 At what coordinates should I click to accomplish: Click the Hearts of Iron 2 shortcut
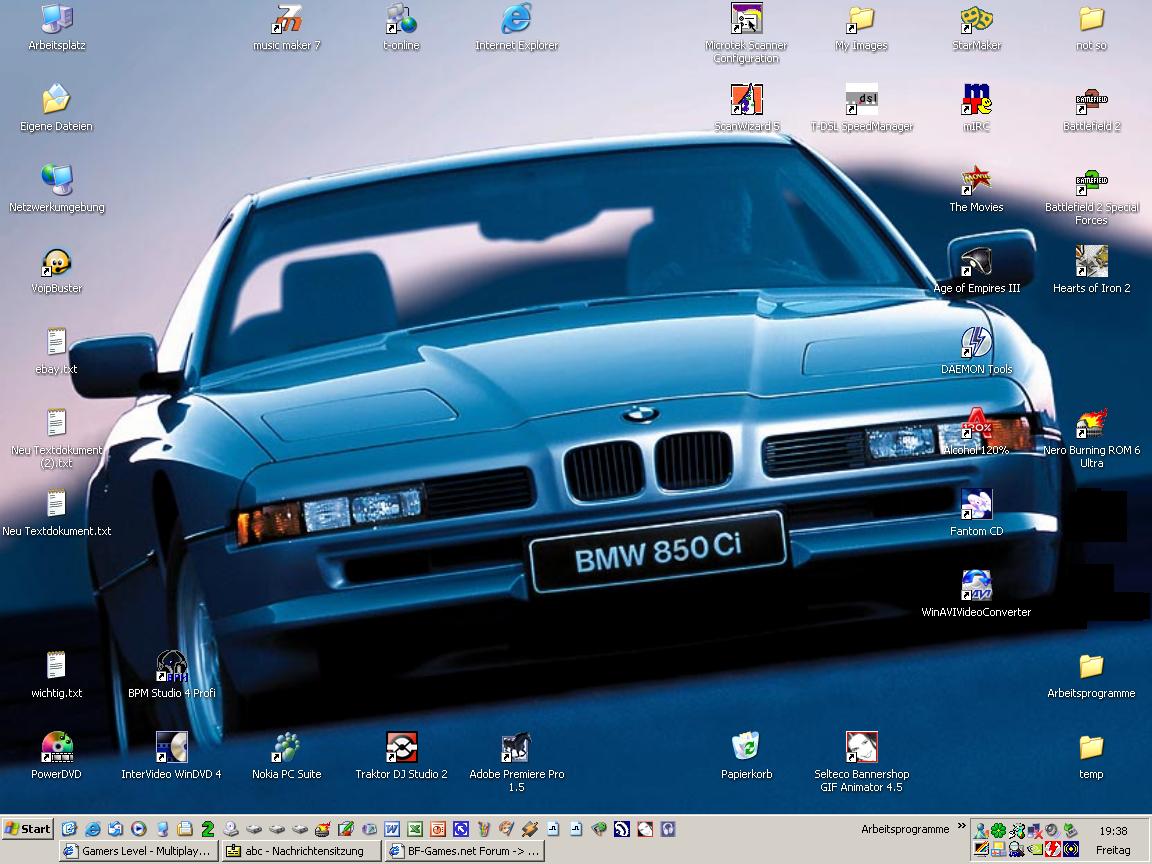[1091, 264]
